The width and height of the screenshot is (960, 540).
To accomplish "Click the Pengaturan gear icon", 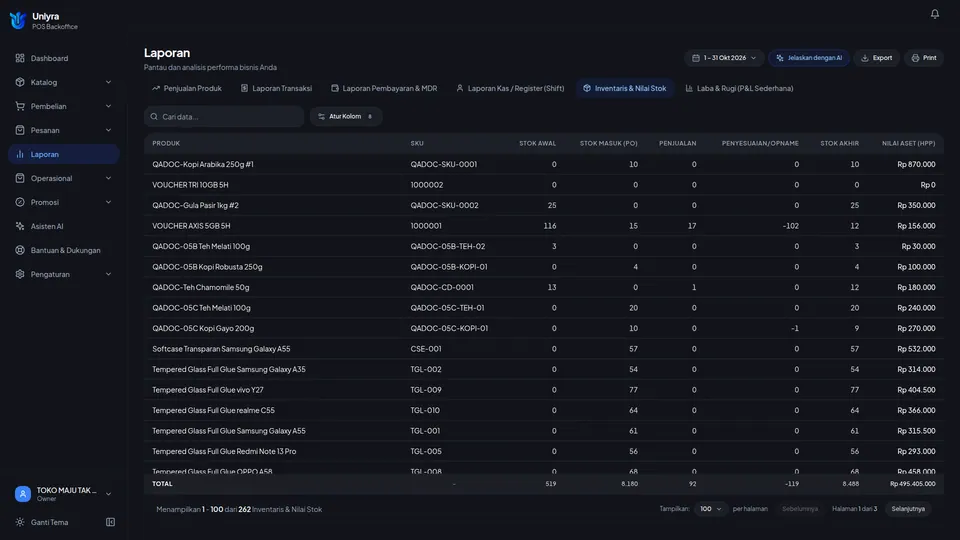I will click(x=20, y=274).
